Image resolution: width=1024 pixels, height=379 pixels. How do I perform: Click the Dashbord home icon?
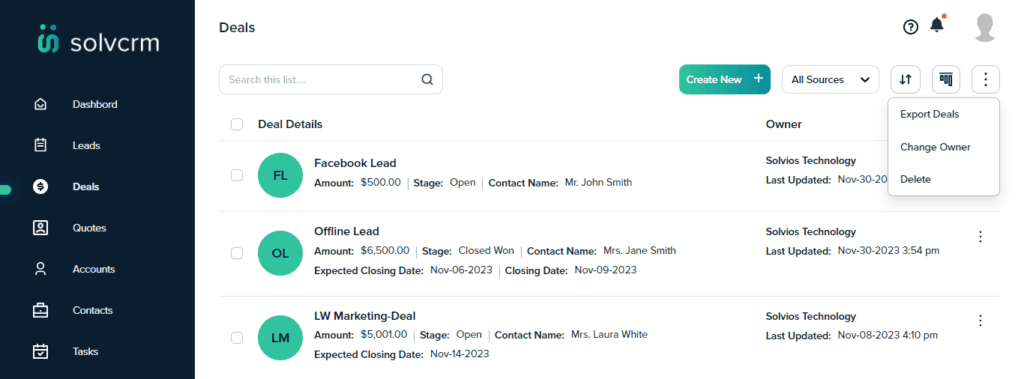(40, 104)
